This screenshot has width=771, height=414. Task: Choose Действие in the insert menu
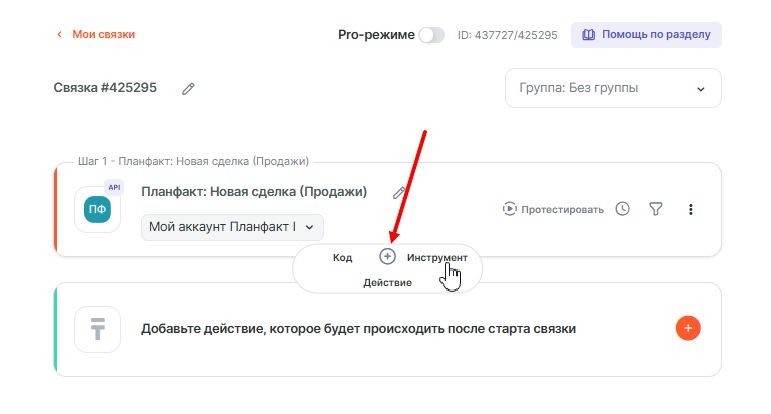point(387,283)
